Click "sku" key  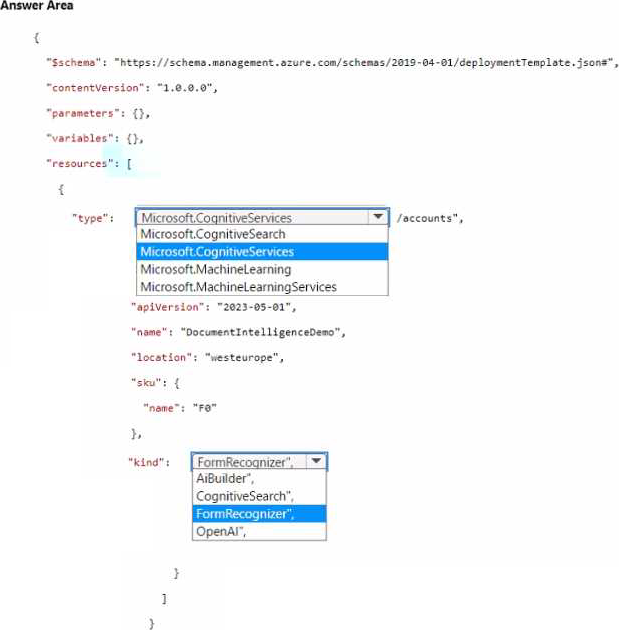click(x=146, y=383)
